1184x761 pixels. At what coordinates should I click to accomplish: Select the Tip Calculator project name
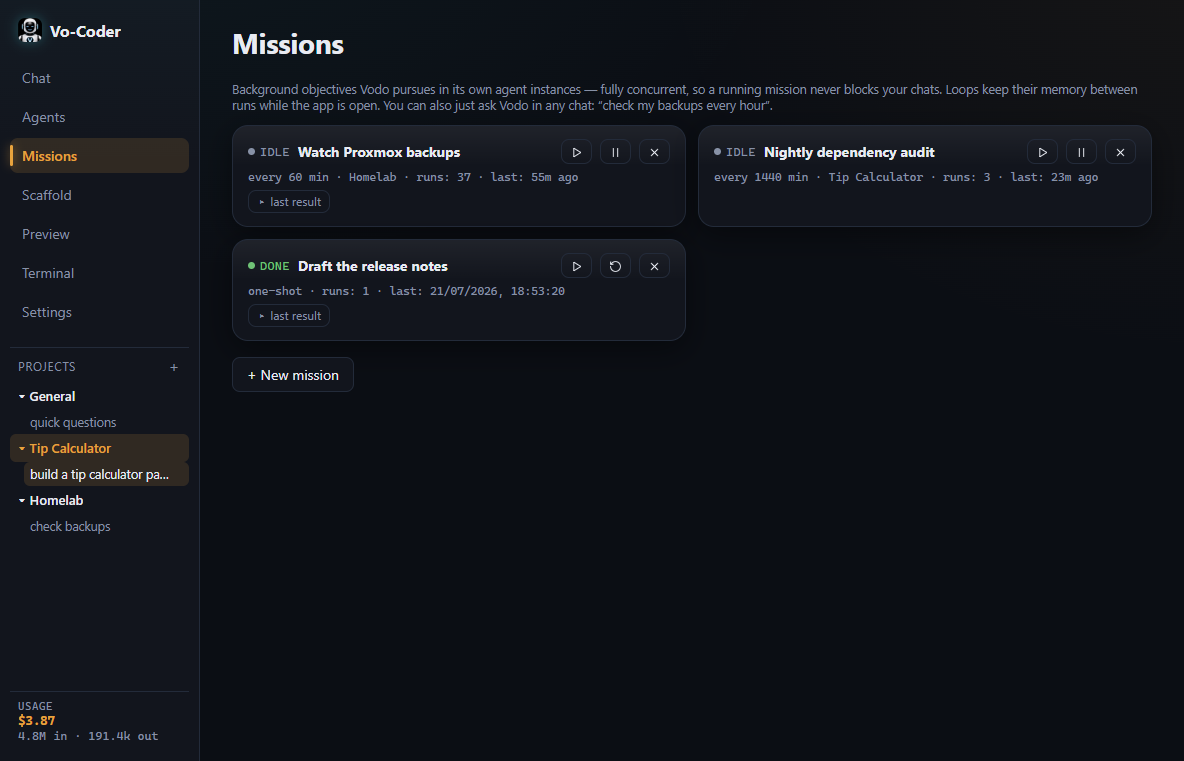point(70,449)
